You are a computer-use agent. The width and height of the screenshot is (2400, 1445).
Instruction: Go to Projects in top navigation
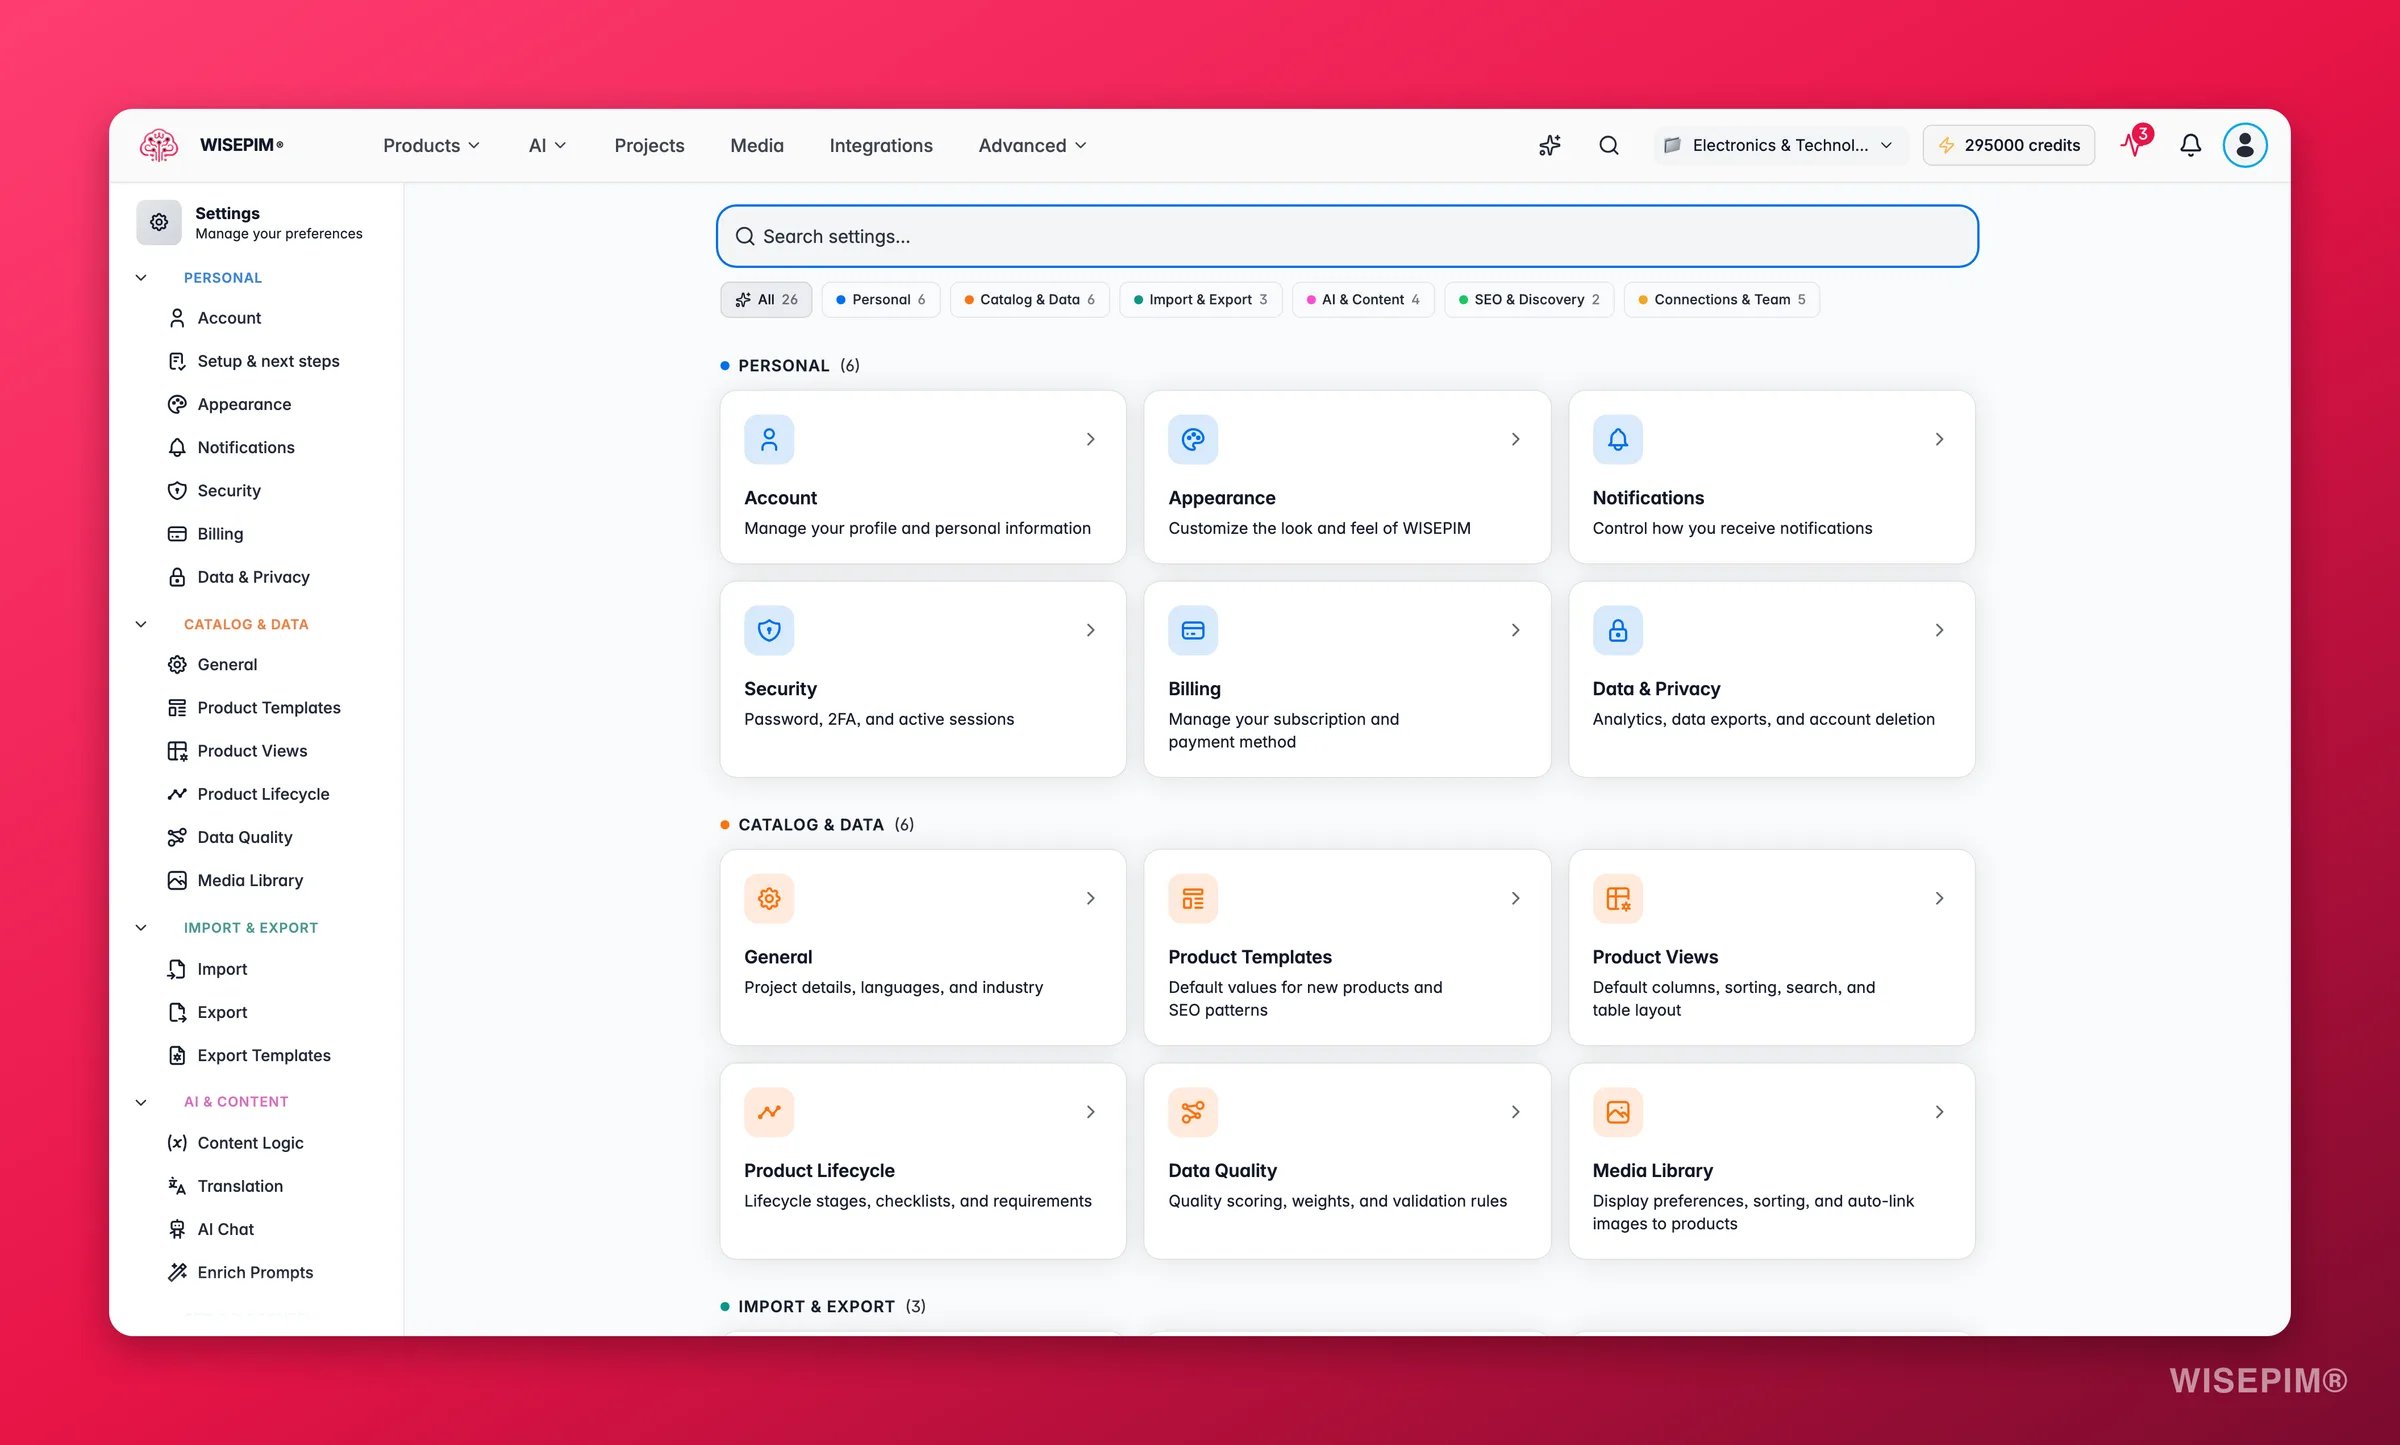coord(649,145)
